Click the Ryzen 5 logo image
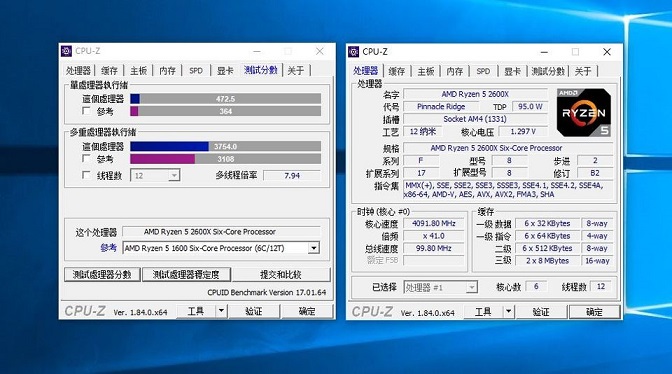 583,113
